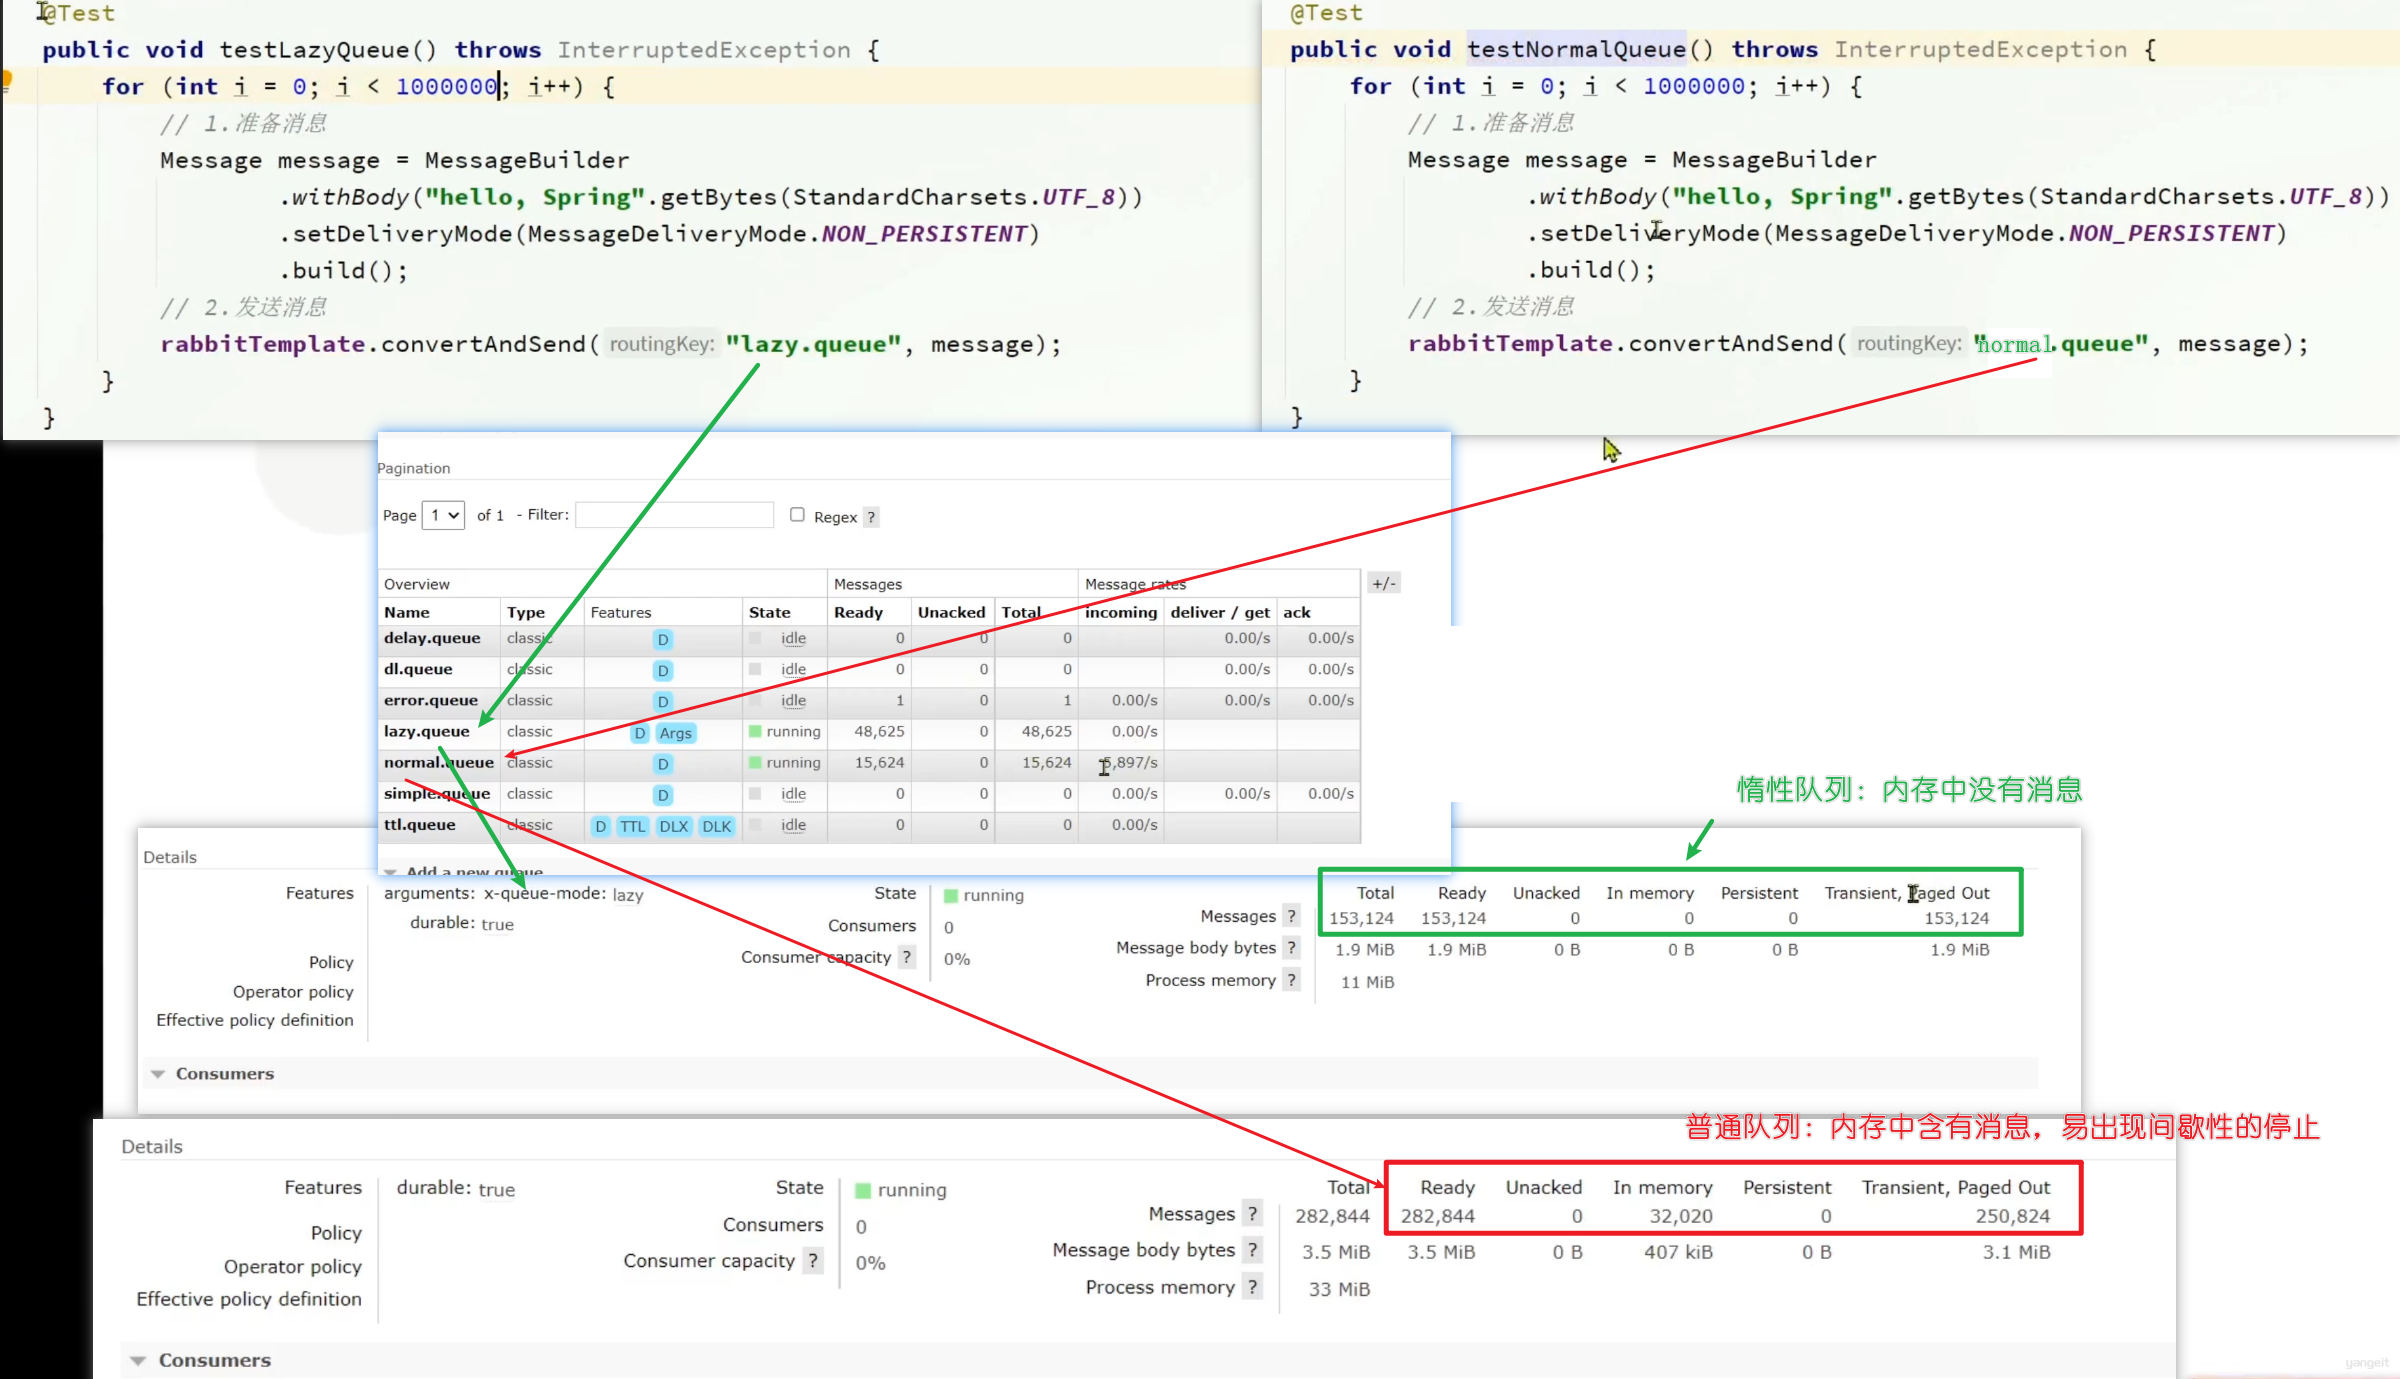Click the D feature badge for lazy.queue
This screenshot has height=1379, width=2400.
point(640,733)
